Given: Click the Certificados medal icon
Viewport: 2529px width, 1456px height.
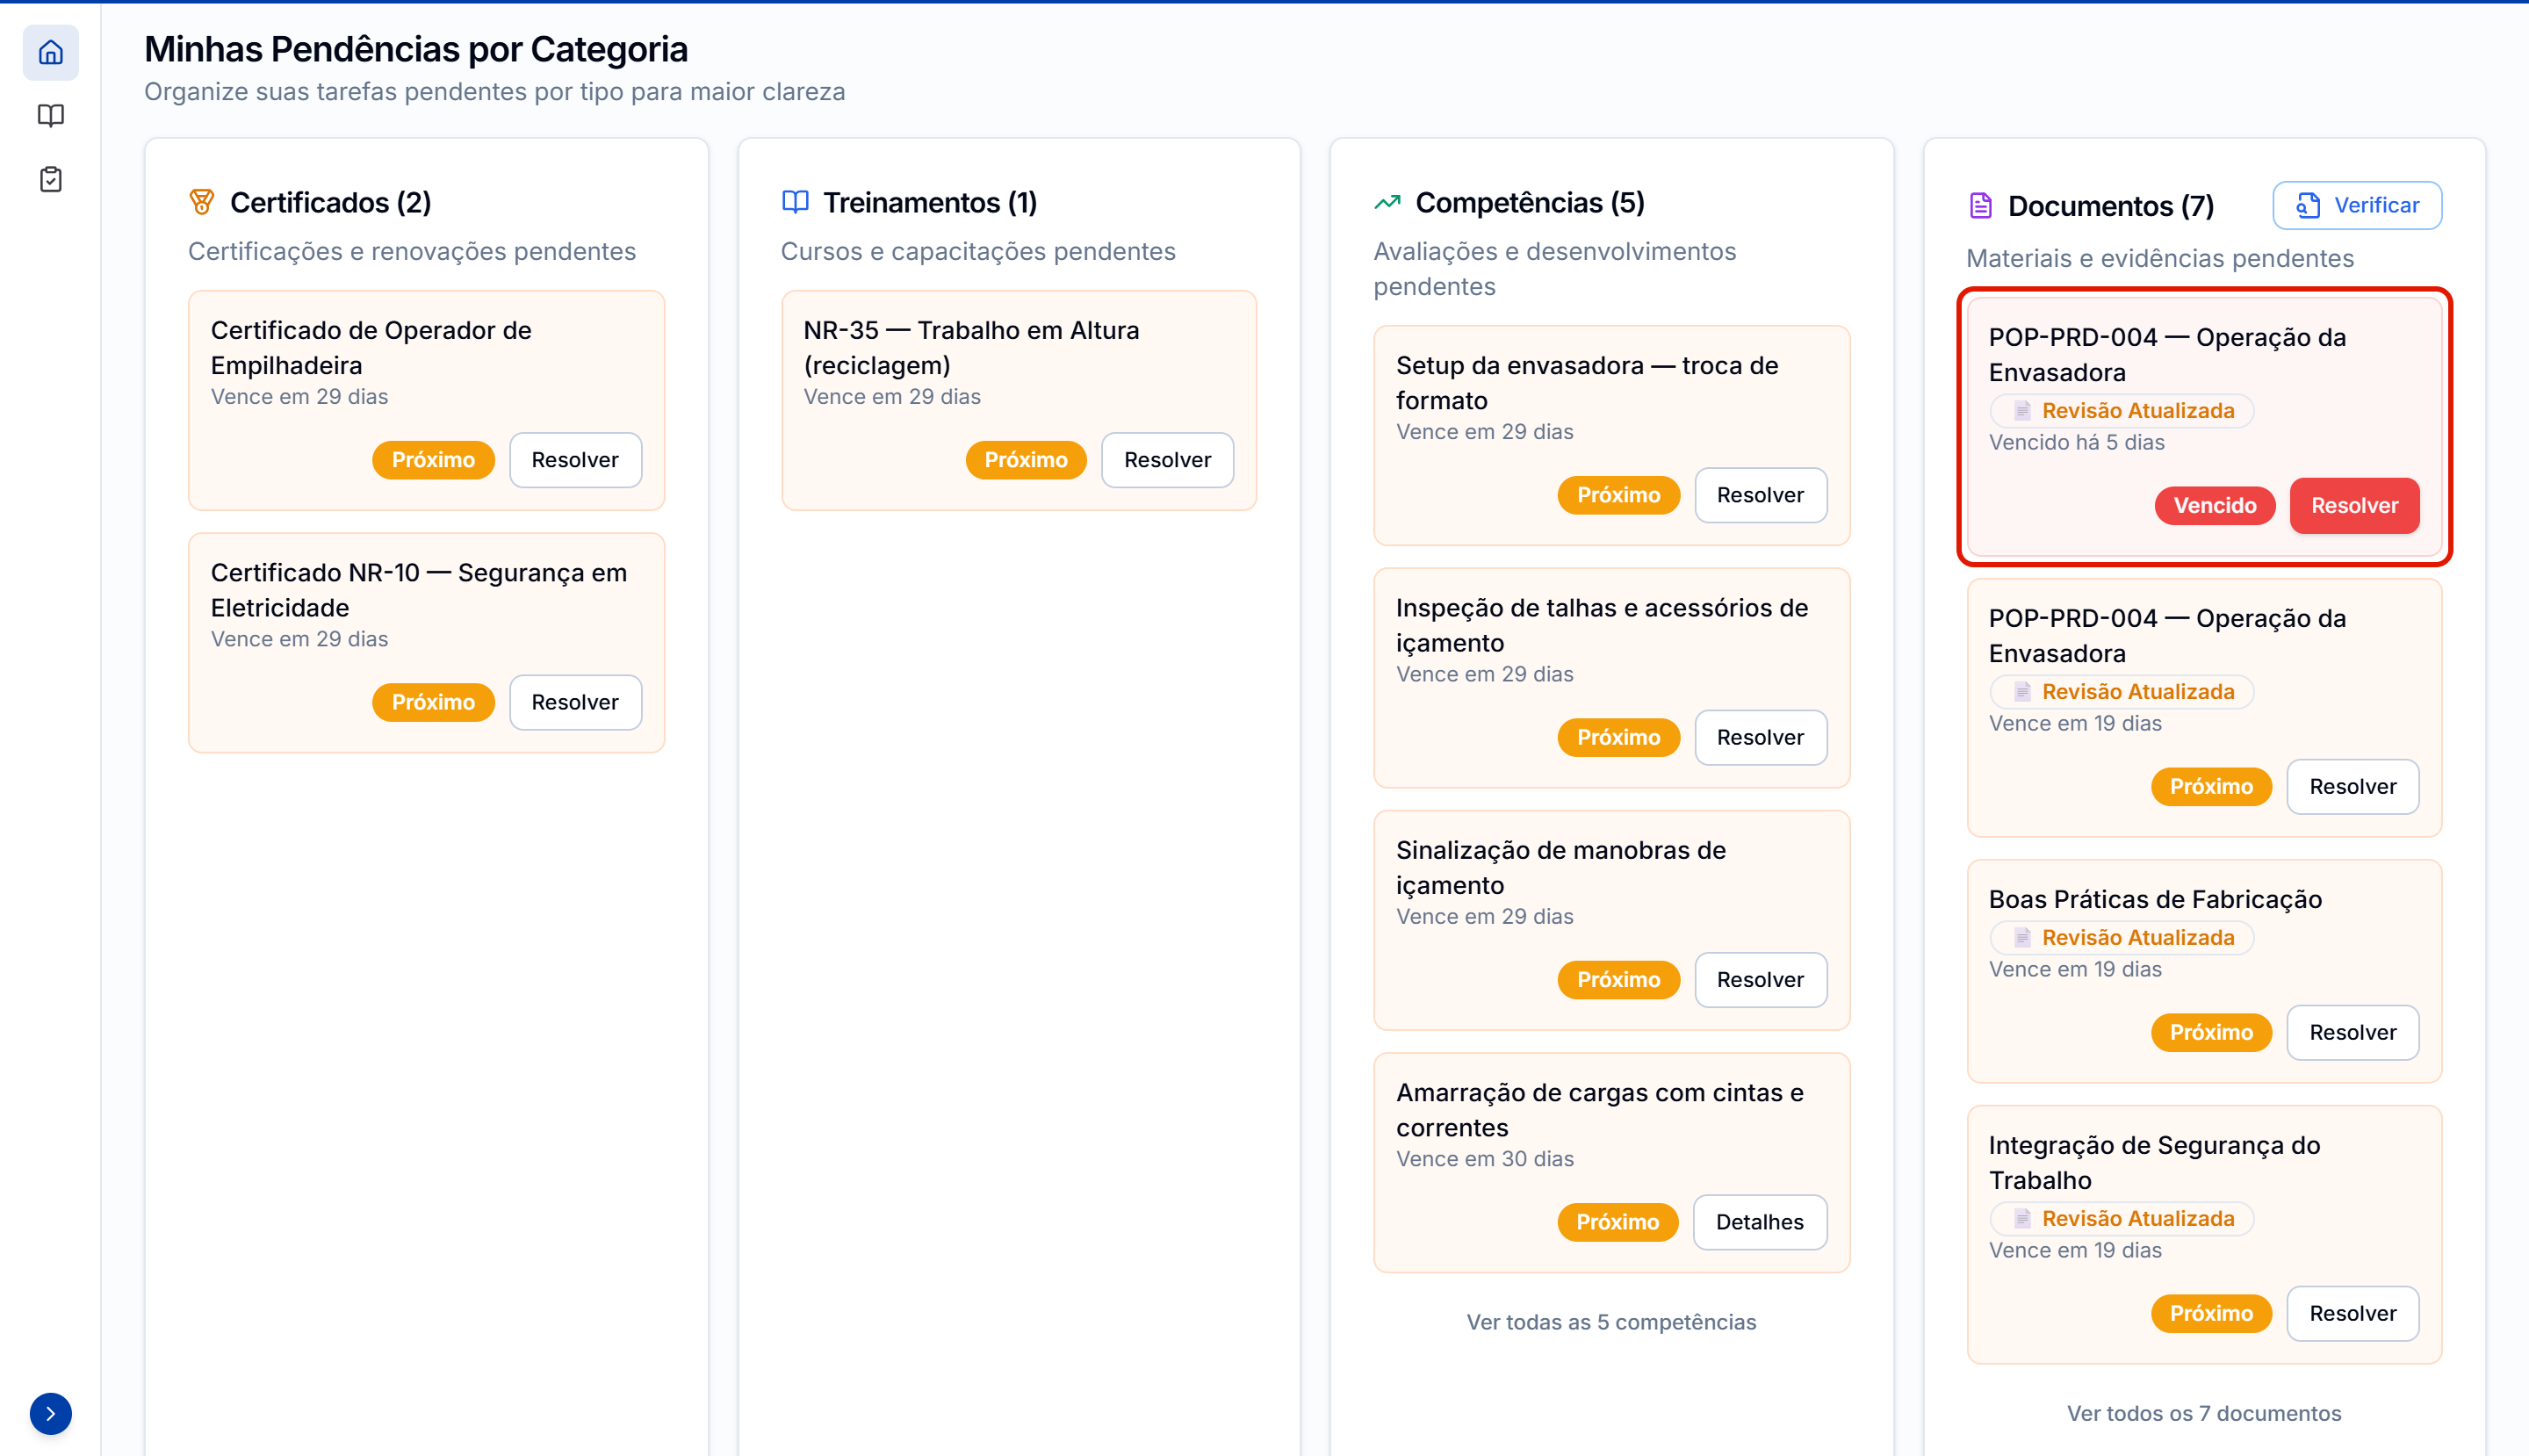Looking at the screenshot, I should click(x=202, y=203).
